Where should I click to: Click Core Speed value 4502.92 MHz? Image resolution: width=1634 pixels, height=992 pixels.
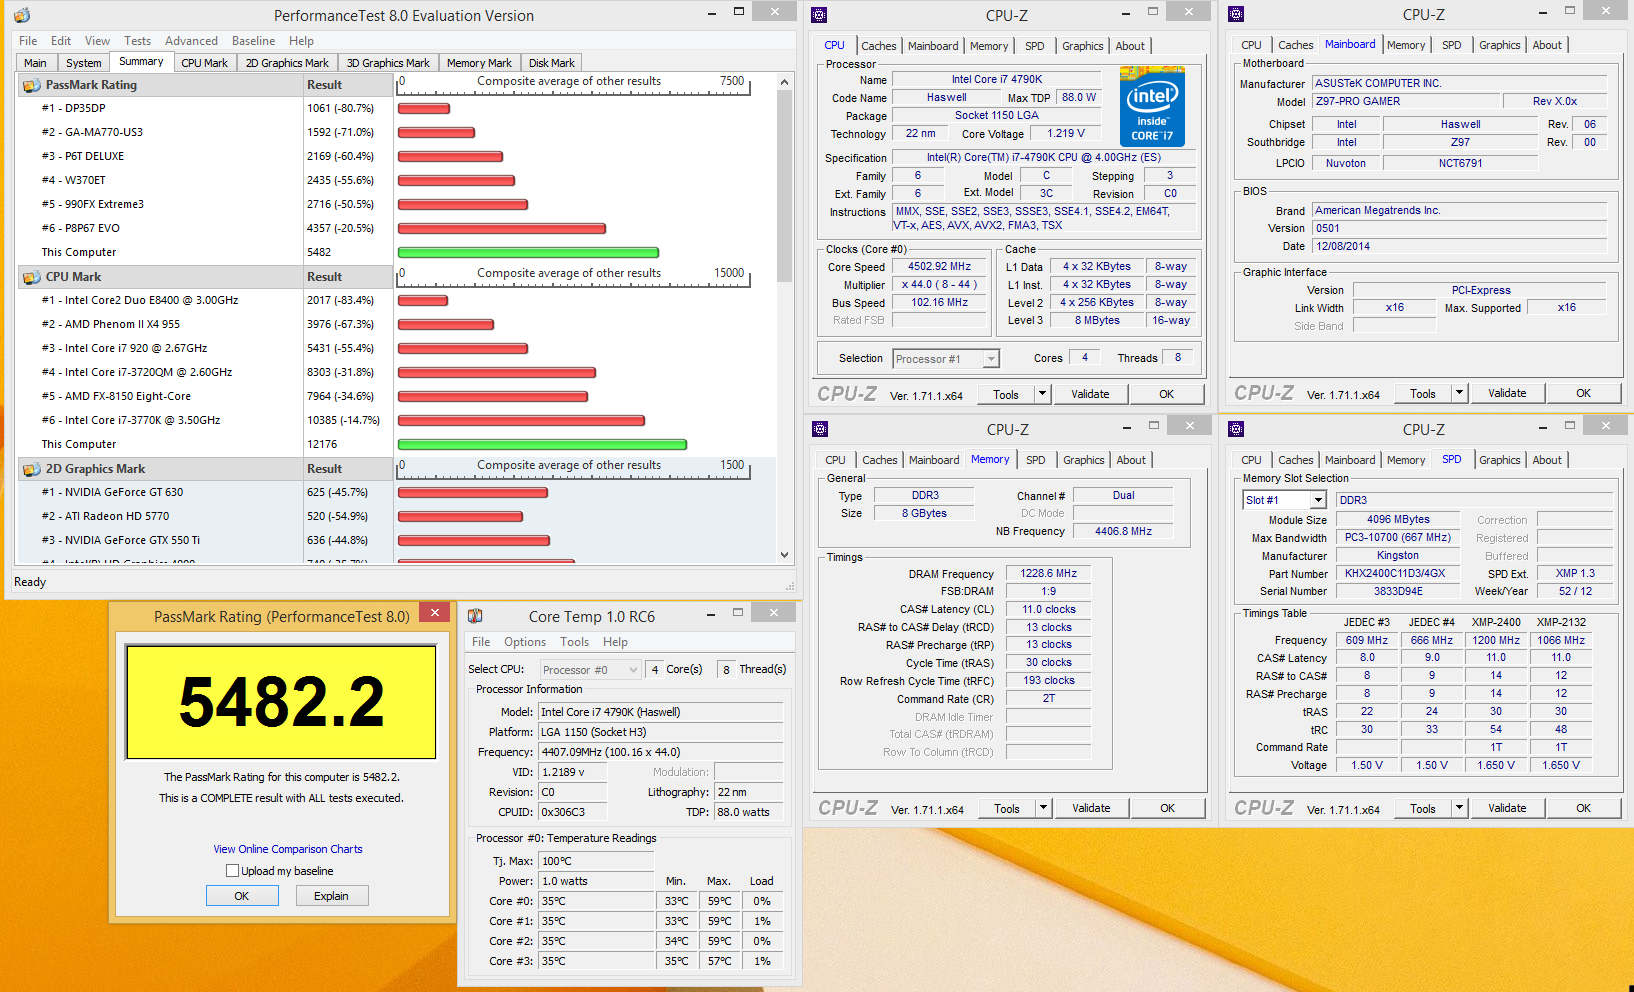[939, 267]
